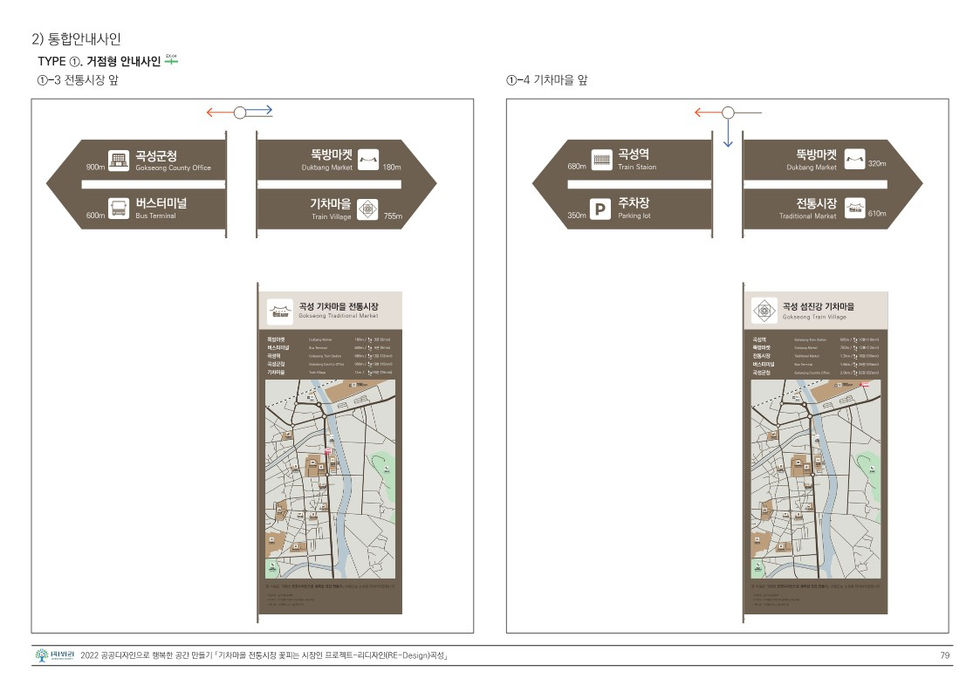The height and width of the screenshot is (692, 980).
Task: Click the '680m' distance text
Action: pyautogui.click(x=577, y=166)
